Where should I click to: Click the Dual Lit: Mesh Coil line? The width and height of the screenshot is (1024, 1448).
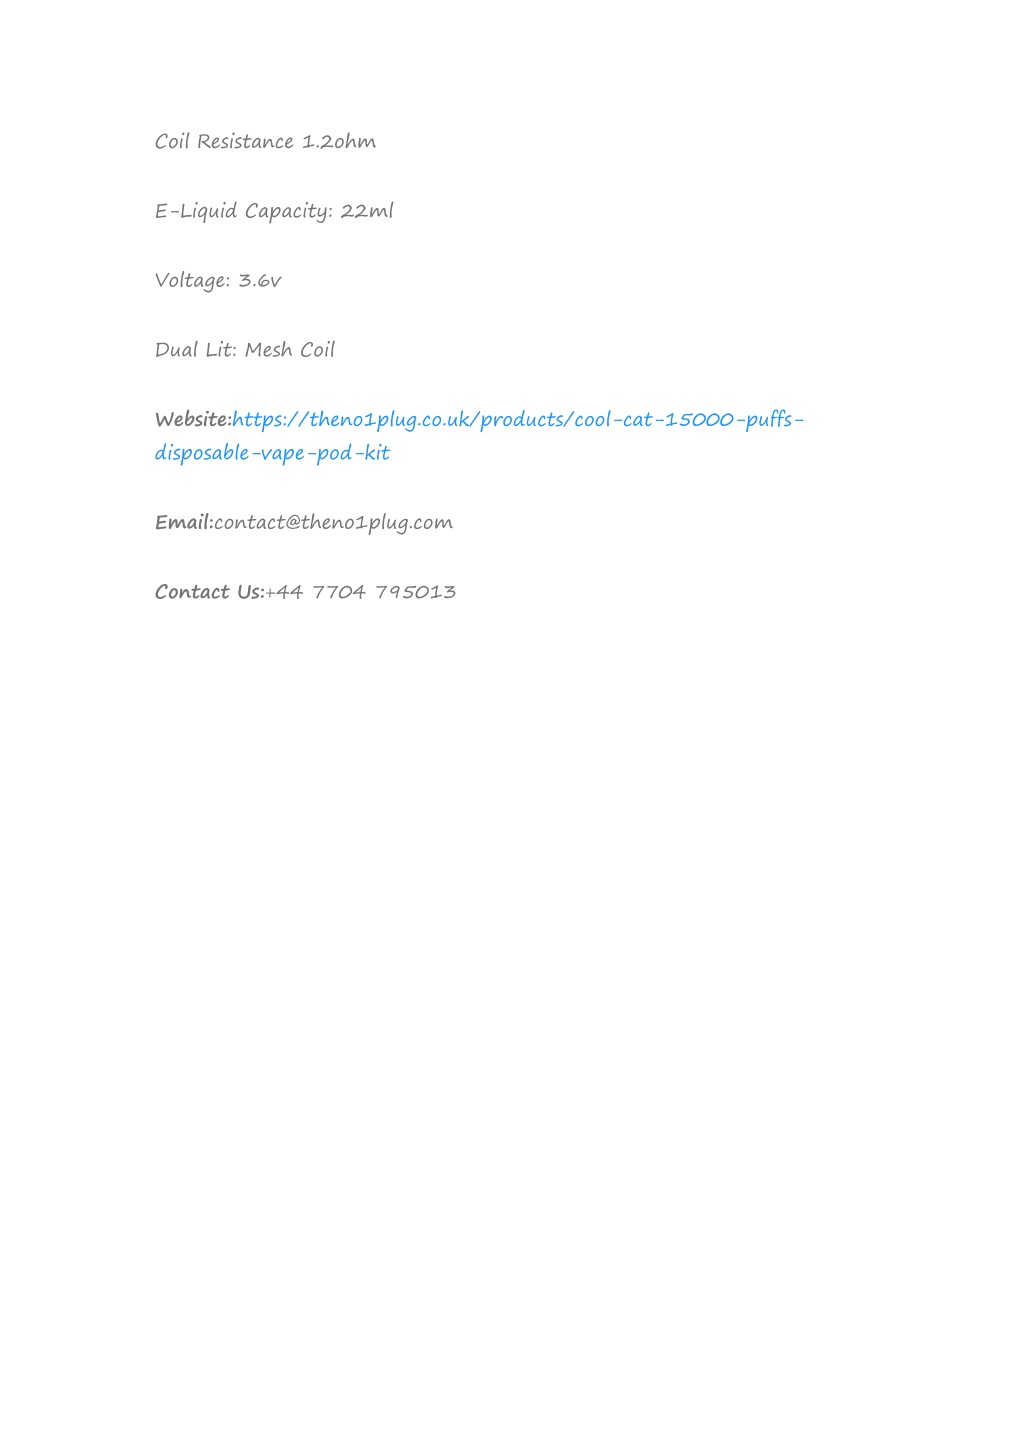point(245,350)
